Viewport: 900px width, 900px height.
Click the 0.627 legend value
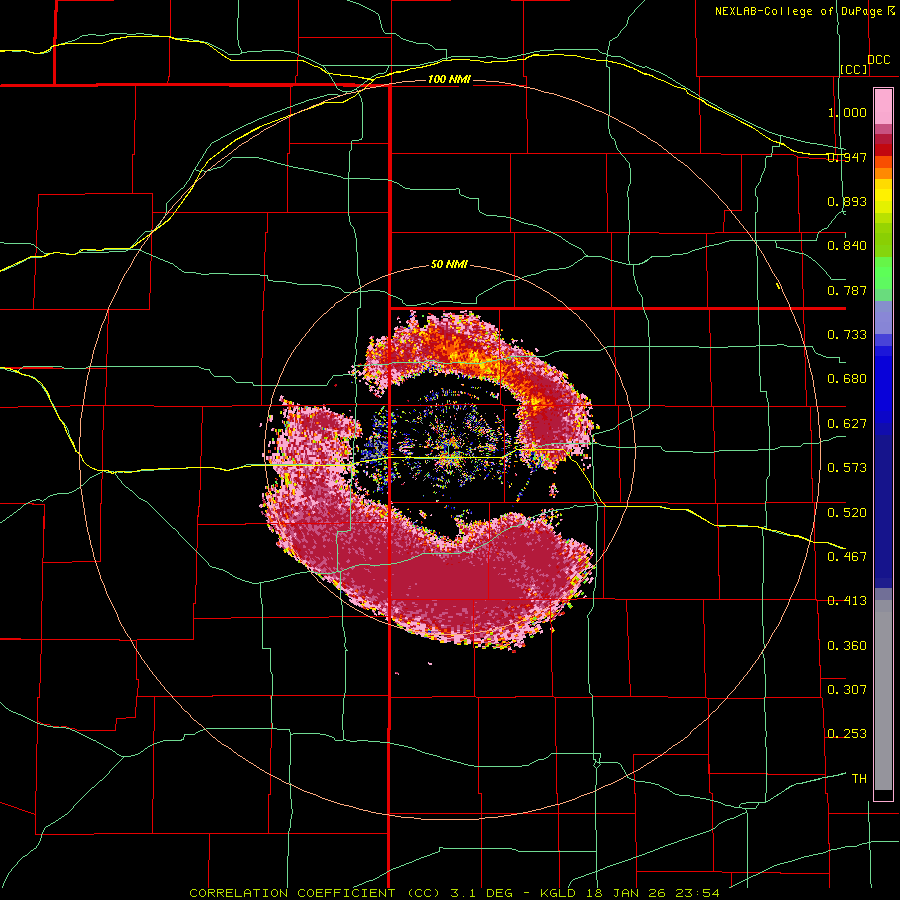pos(847,424)
